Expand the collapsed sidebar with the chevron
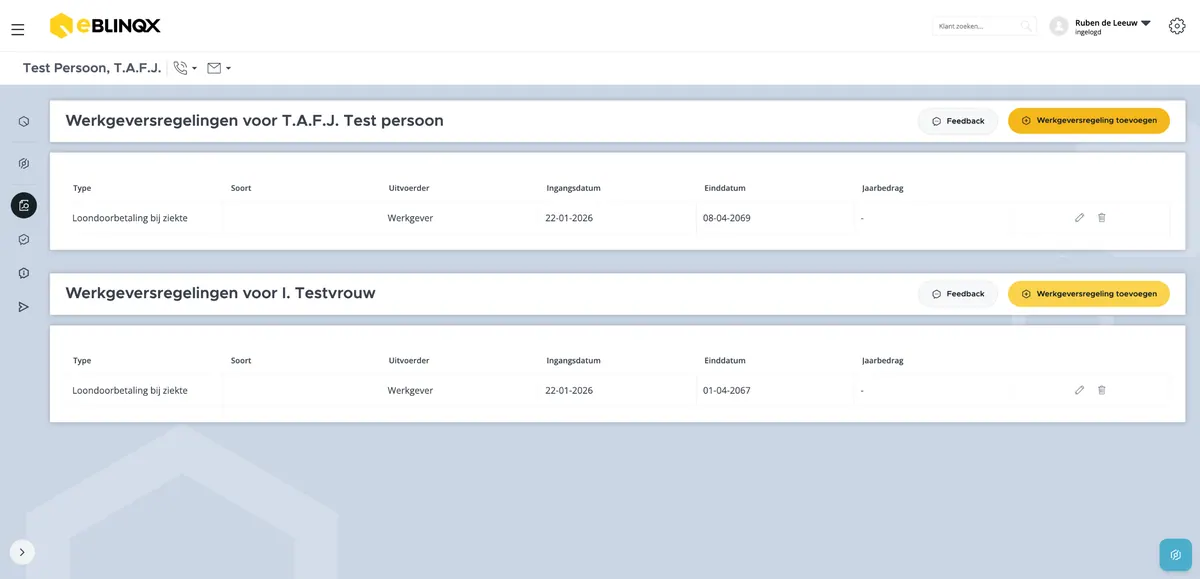This screenshot has width=1200, height=579. pos(22,551)
